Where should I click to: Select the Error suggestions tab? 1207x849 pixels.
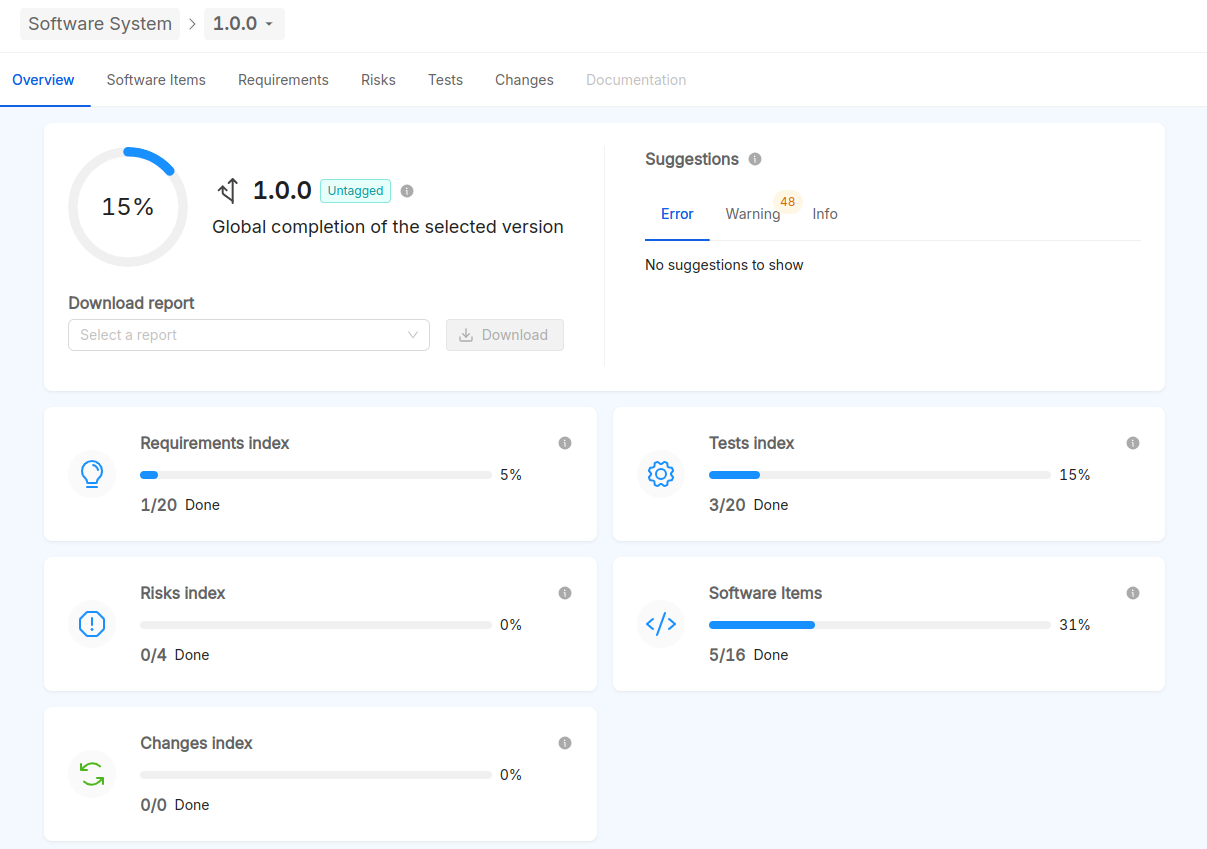point(677,214)
